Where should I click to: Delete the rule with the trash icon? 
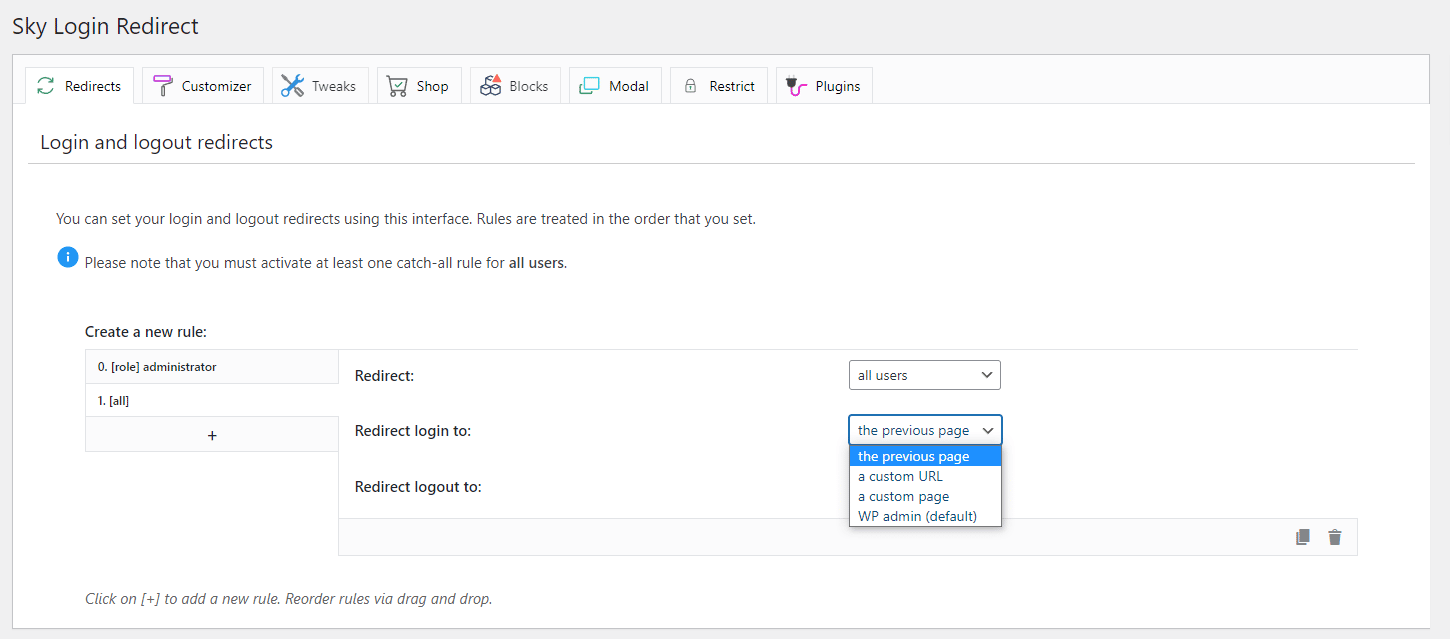point(1334,536)
